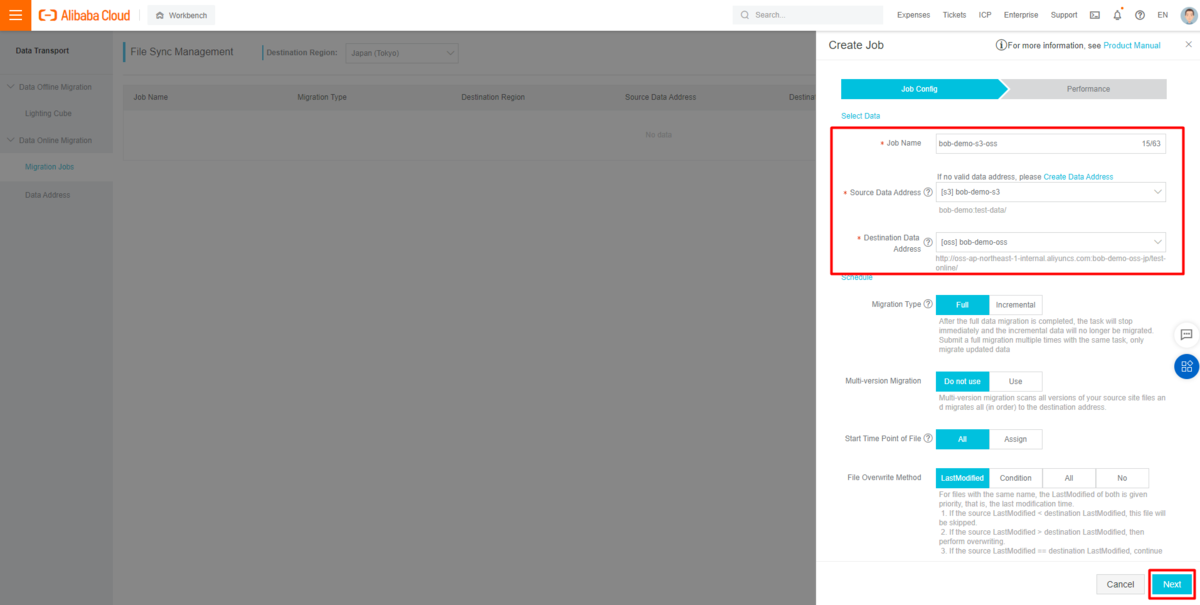The width and height of the screenshot is (1200, 605).
Task: Click the Migration Type column header
Action: [x=322, y=97]
